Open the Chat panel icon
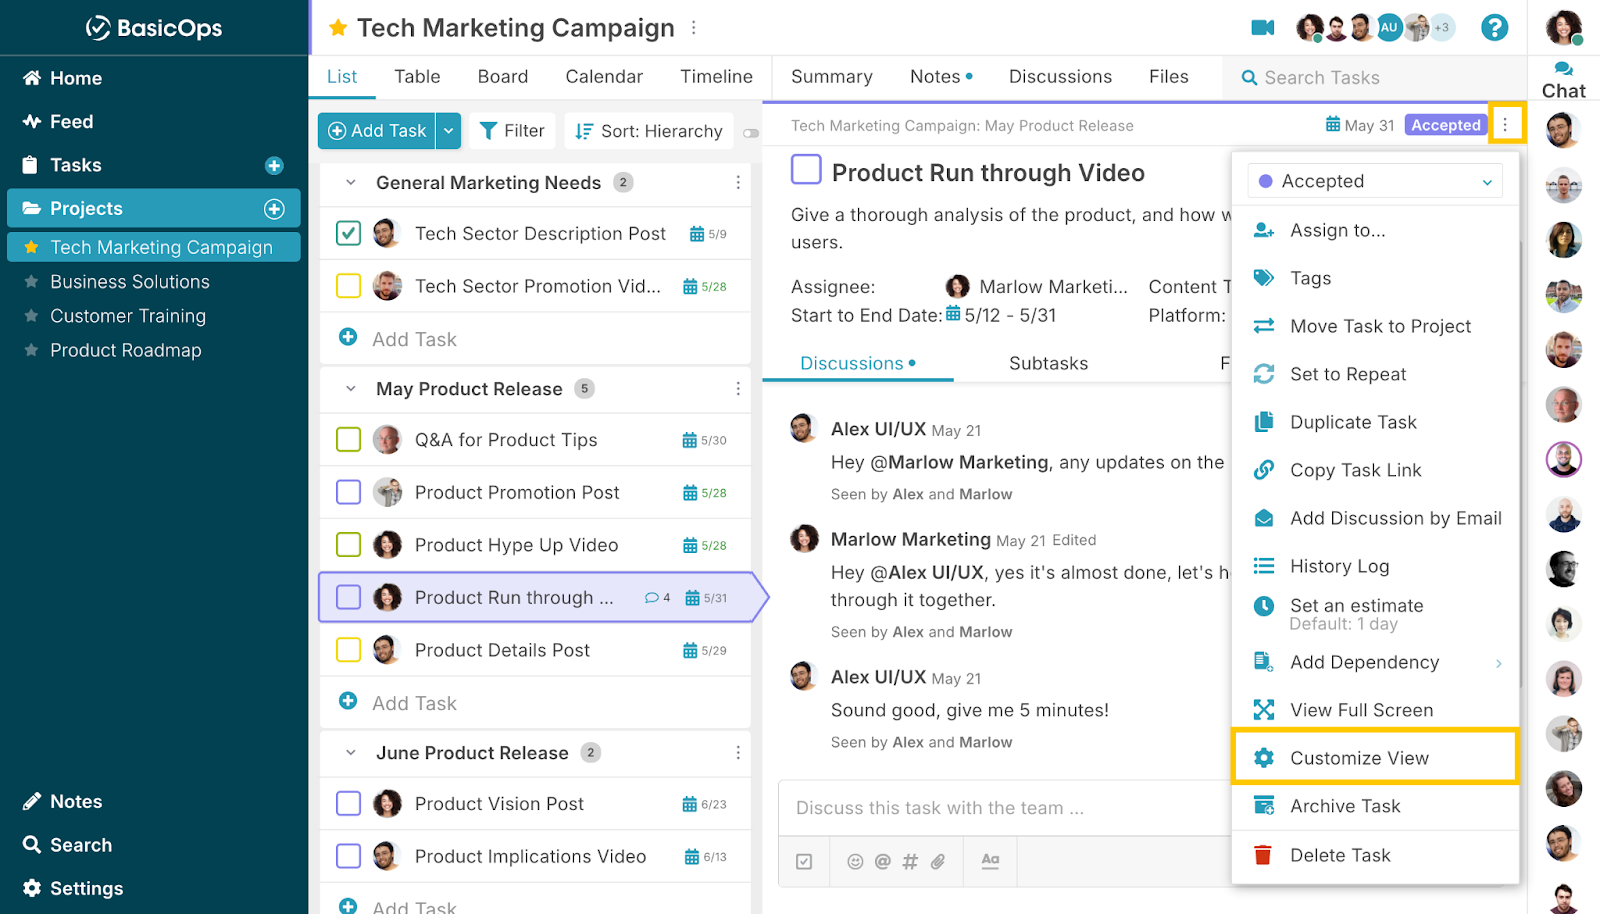The height and width of the screenshot is (914, 1600). tap(1563, 69)
